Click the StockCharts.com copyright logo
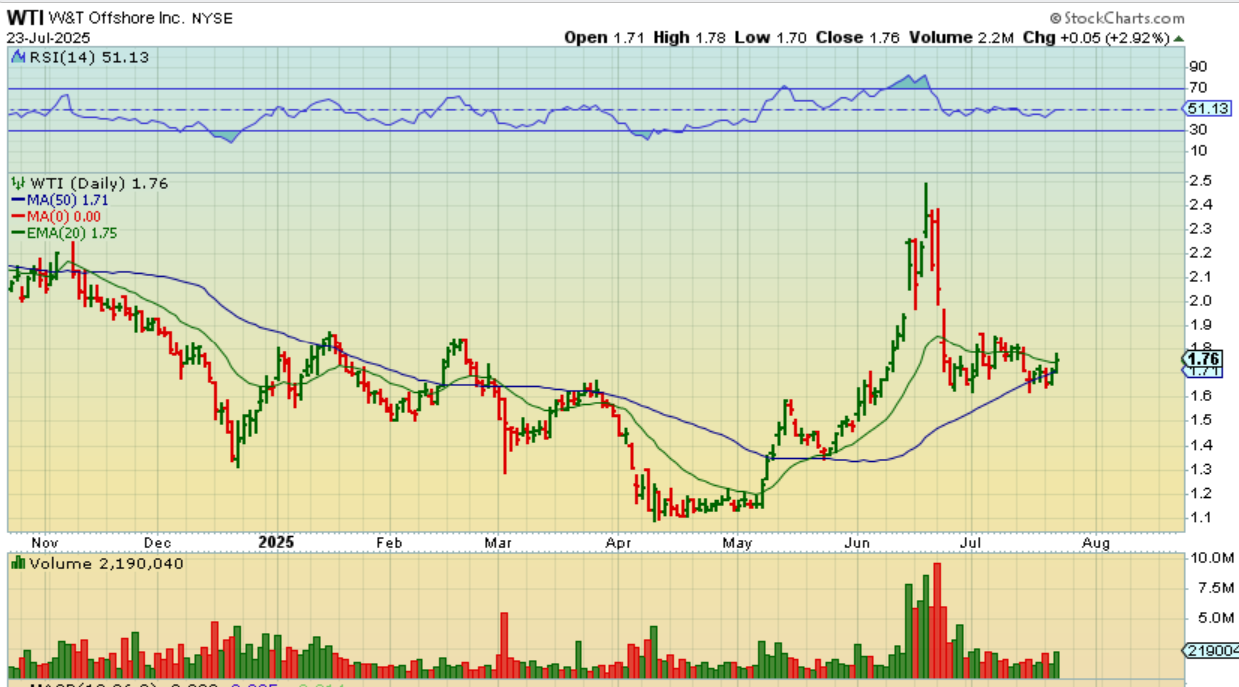 1117,18
